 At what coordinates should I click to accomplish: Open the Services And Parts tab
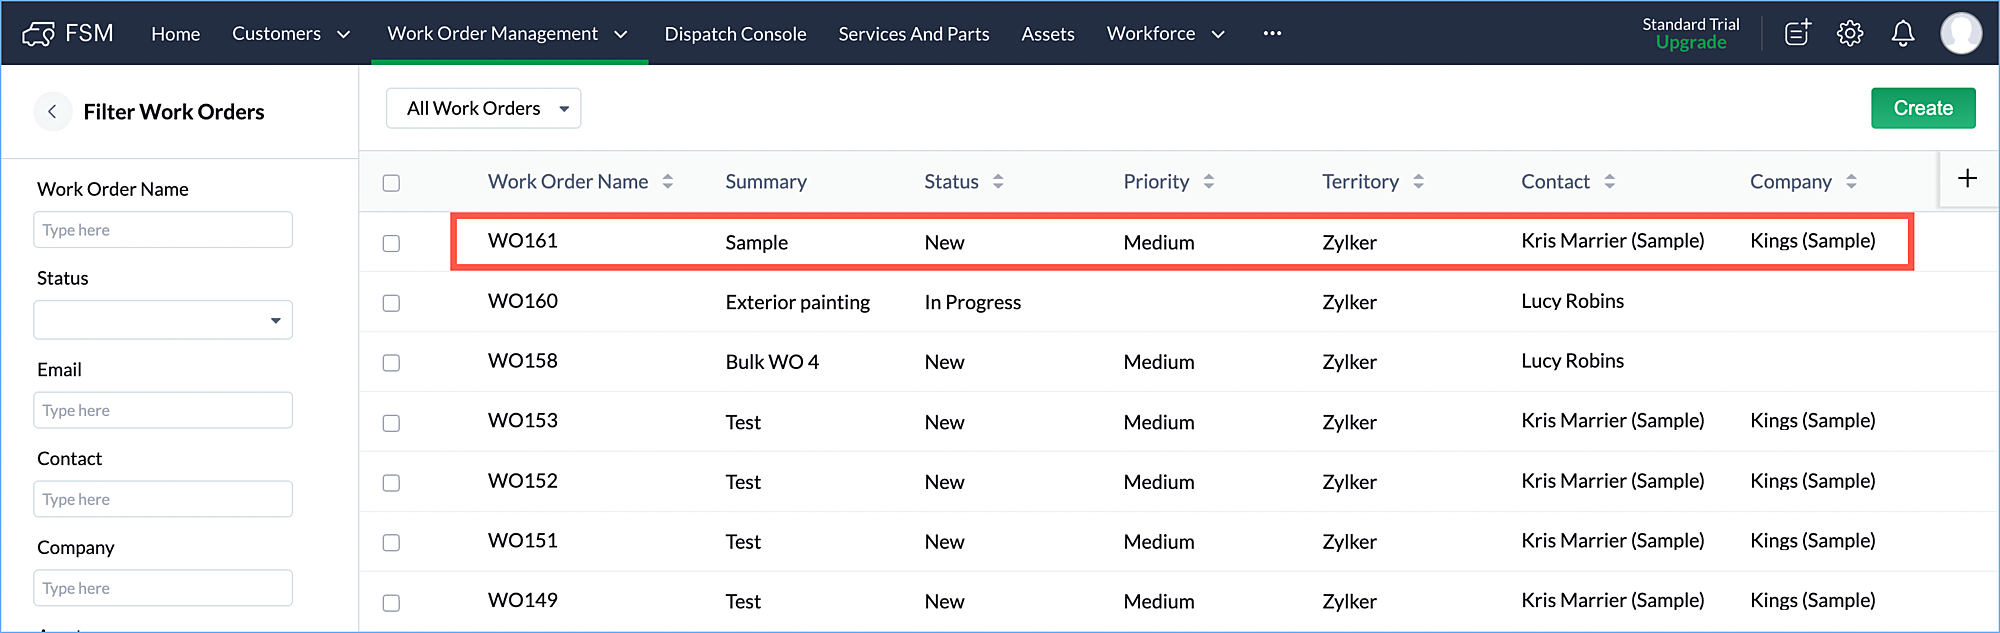(x=913, y=34)
